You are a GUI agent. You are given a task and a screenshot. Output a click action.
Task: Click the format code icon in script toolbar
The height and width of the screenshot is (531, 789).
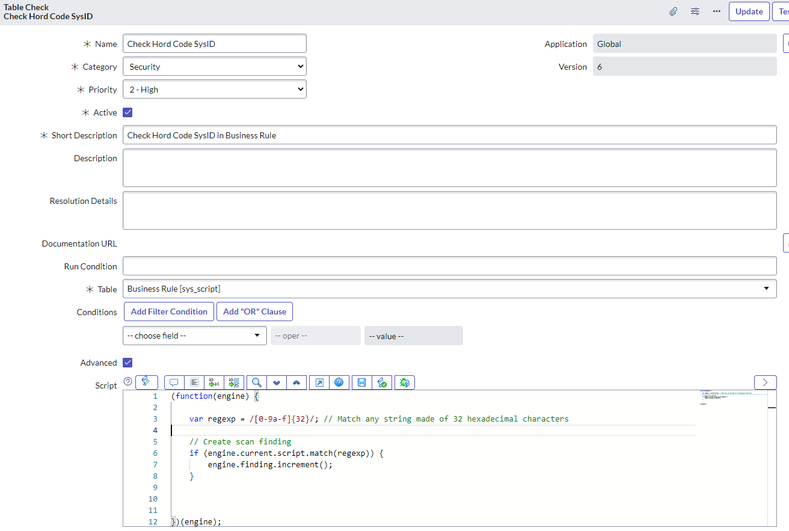[194, 383]
